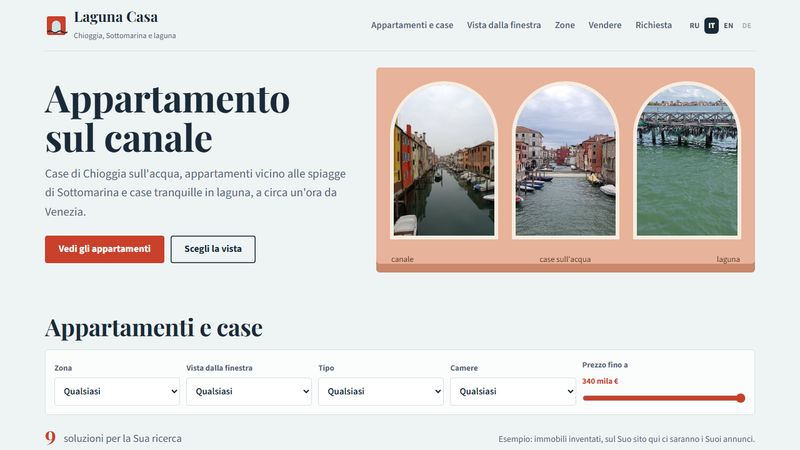
Task: Switch language to RU
Action: tap(694, 26)
